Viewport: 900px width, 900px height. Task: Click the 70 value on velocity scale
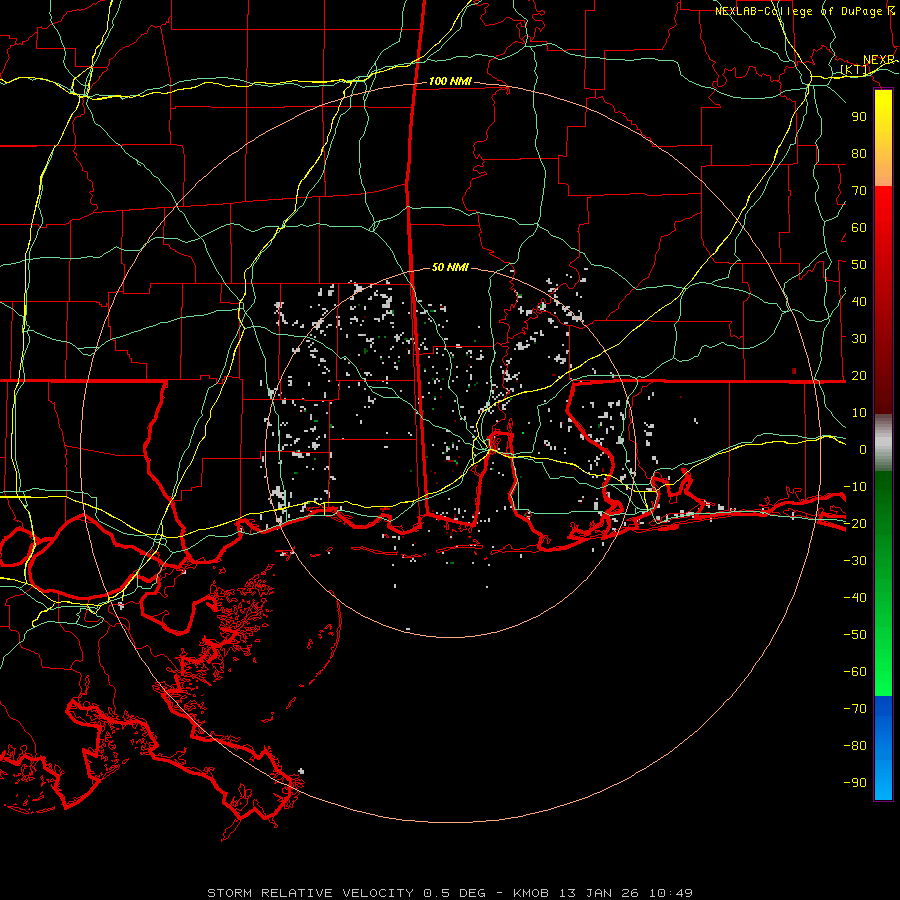(859, 191)
